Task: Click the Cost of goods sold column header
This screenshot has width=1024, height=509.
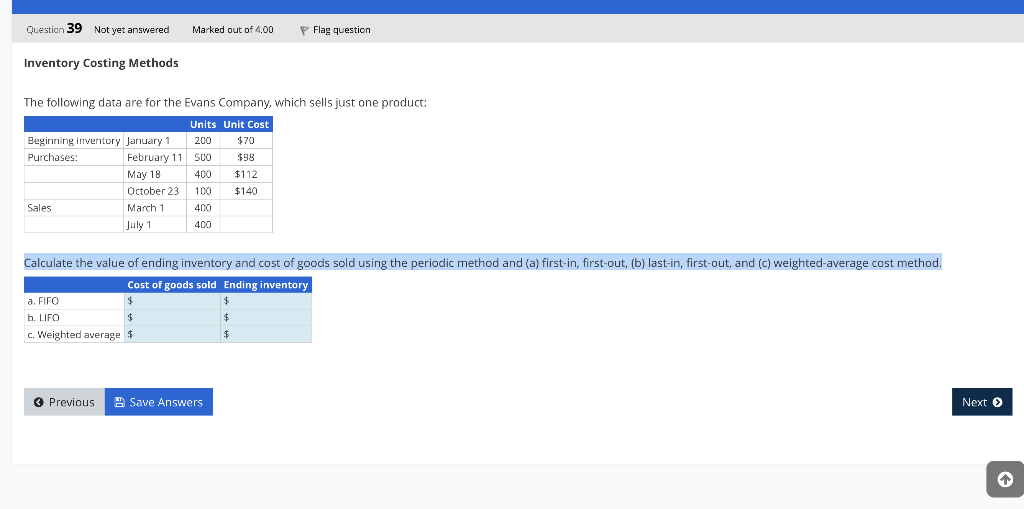Action: point(172,285)
